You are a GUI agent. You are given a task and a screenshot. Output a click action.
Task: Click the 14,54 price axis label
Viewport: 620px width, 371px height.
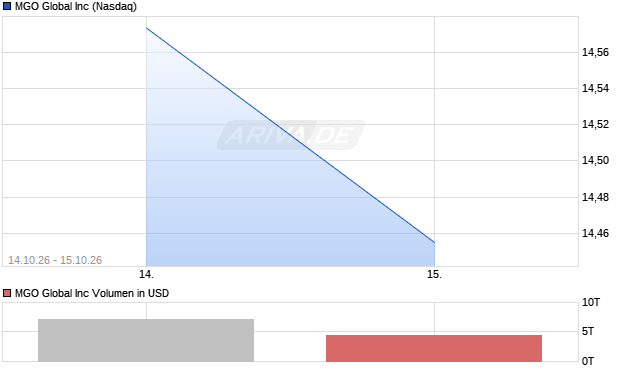595,88
